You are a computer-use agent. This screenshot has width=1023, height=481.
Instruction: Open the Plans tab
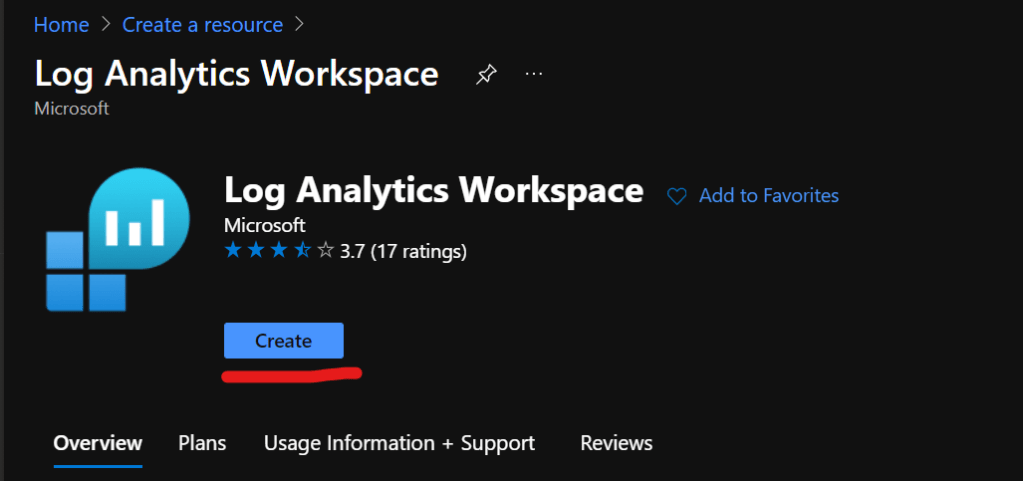pos(202,443)
